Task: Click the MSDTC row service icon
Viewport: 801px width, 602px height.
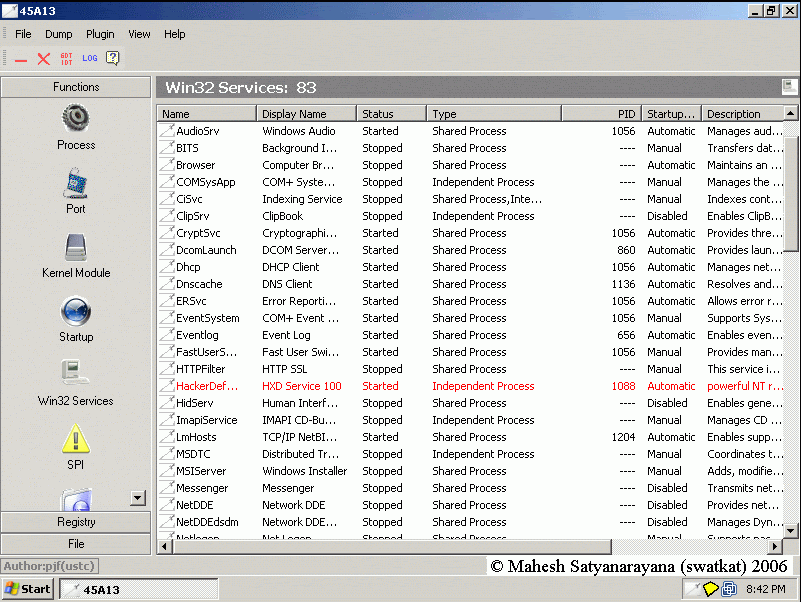Action: tap(167, 453)
